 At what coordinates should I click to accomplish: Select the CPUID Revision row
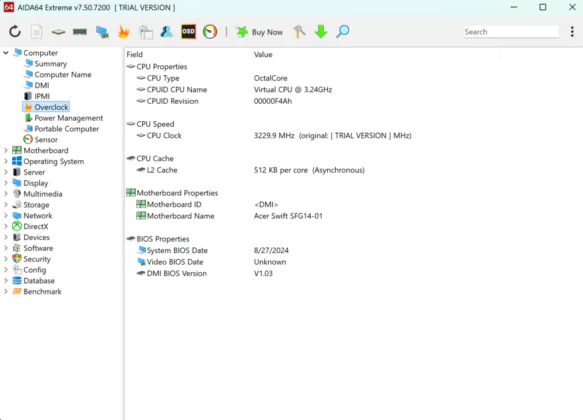click(312, 101)
